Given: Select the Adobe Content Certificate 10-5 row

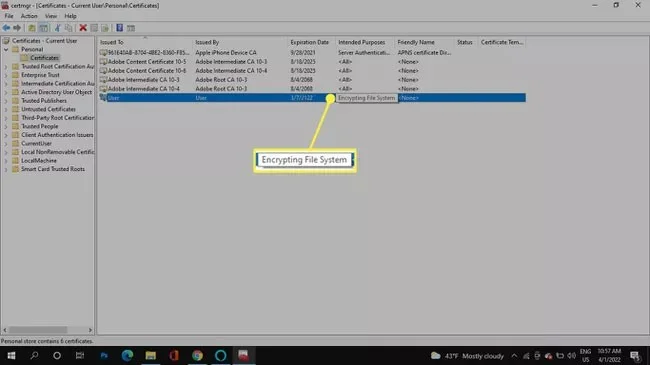Looking at the screenshot, I should 312,62.
